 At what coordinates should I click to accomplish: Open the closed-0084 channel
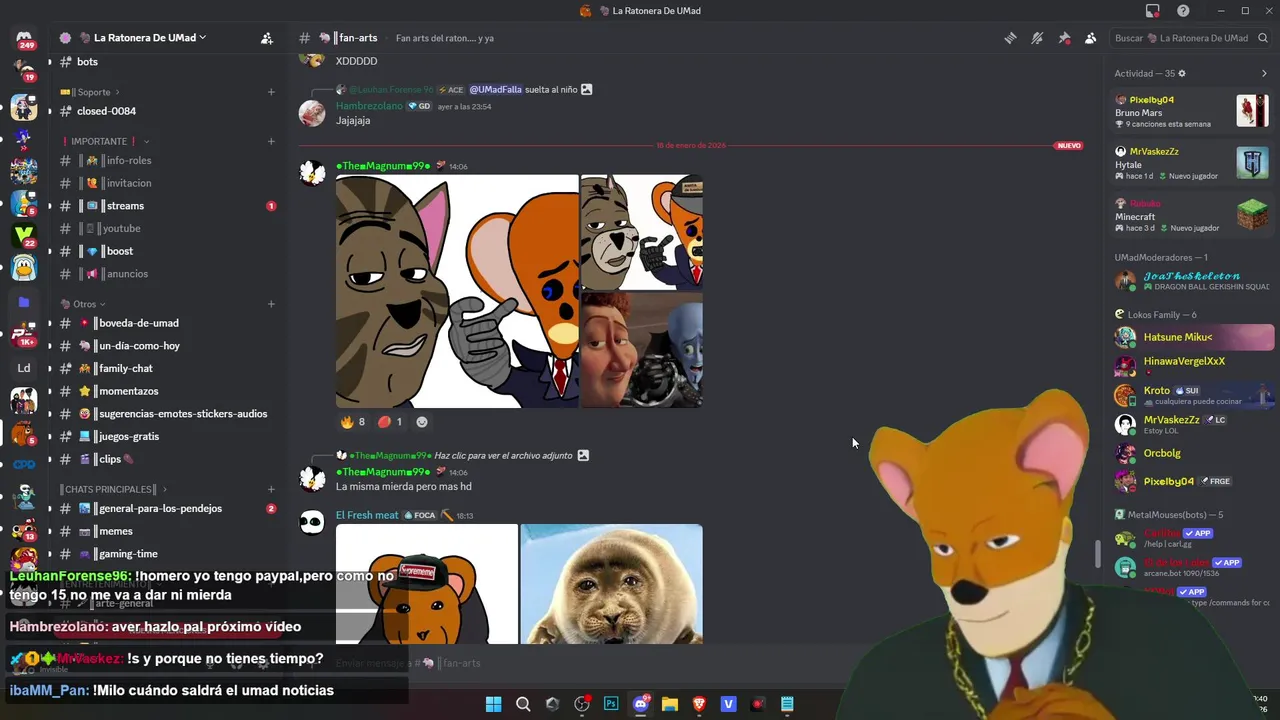(x=168, y=111)
